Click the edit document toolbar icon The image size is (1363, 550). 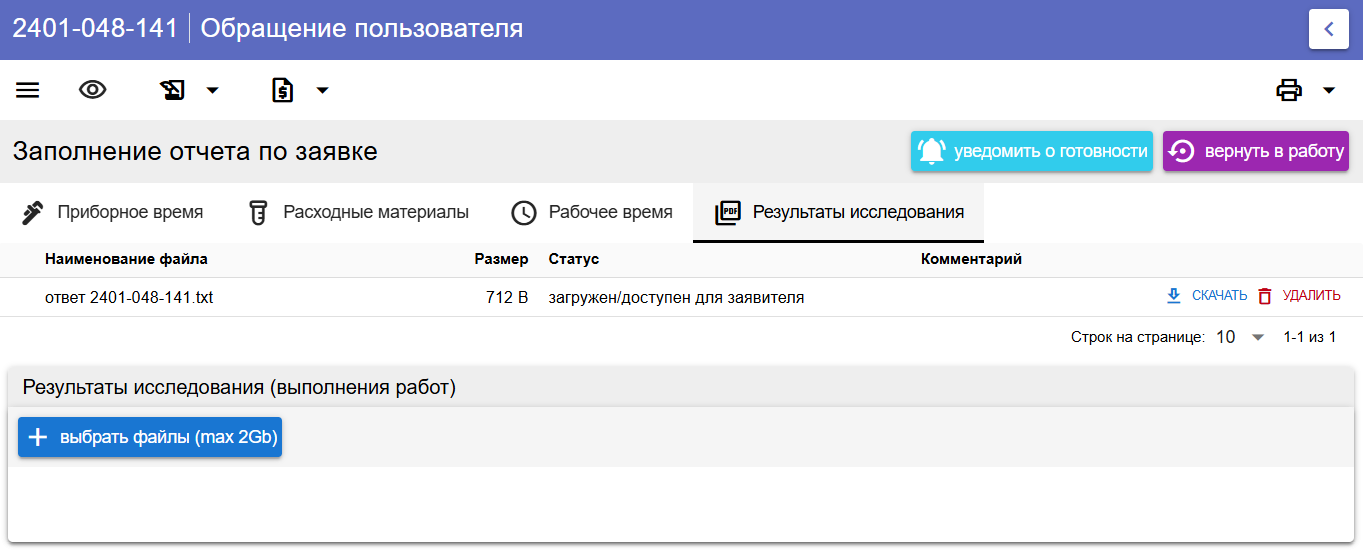[x=173, y=91]
